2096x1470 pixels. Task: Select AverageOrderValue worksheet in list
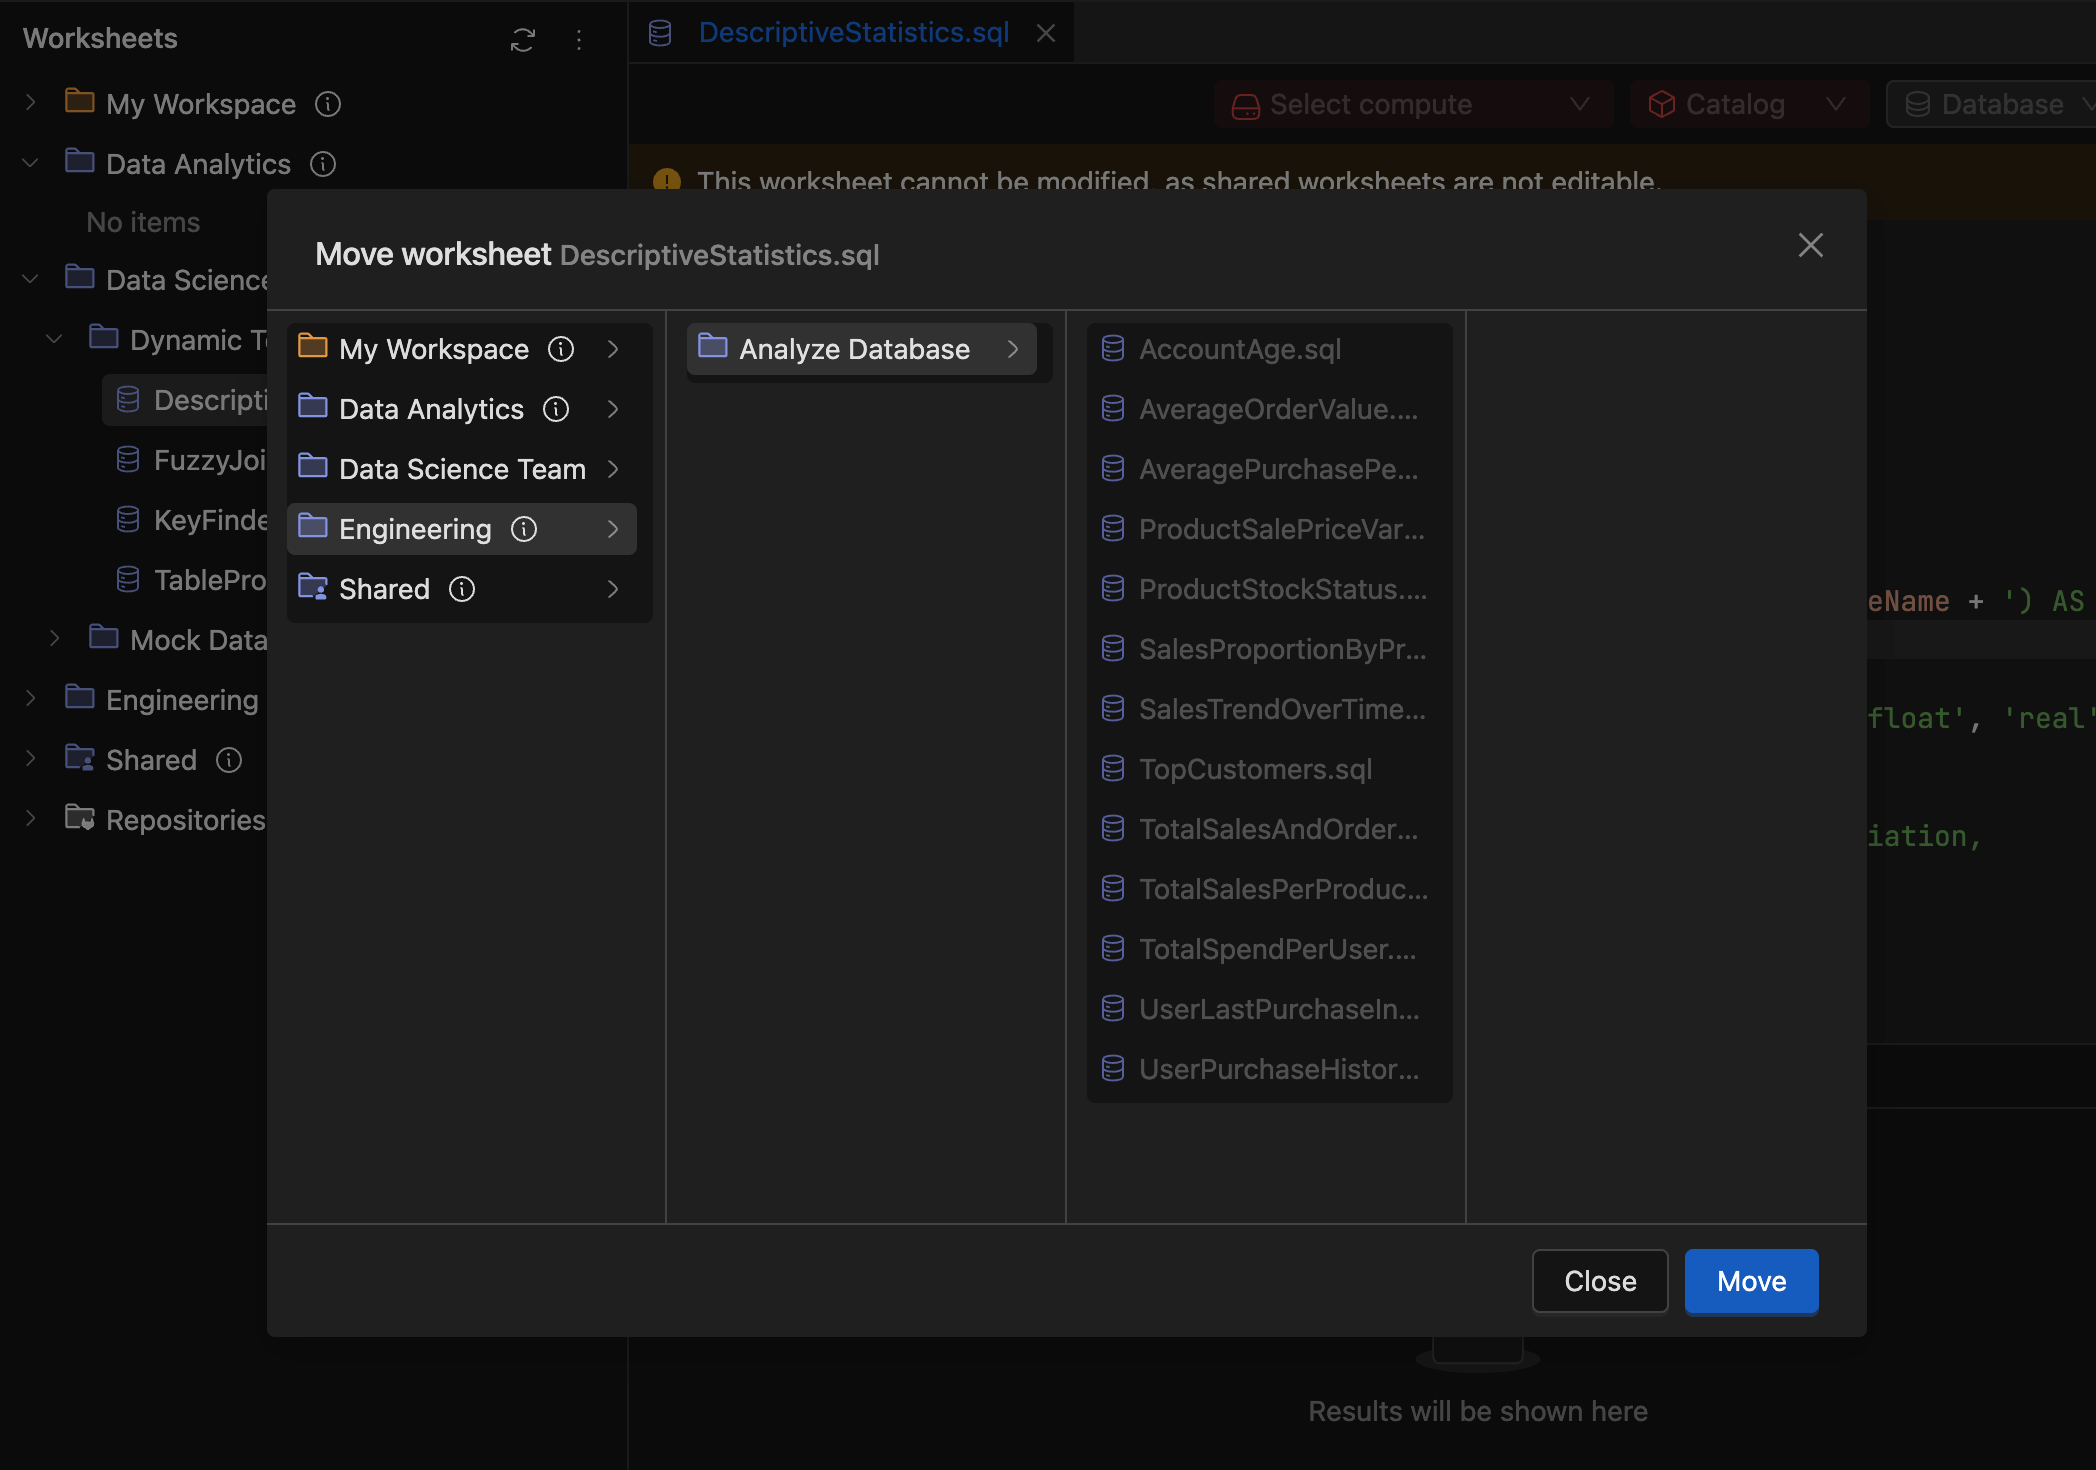1262,409
